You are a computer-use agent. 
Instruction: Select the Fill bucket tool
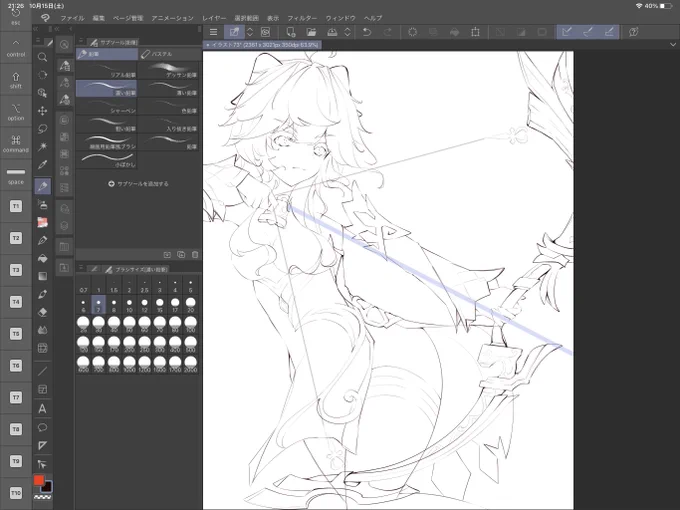42,258
